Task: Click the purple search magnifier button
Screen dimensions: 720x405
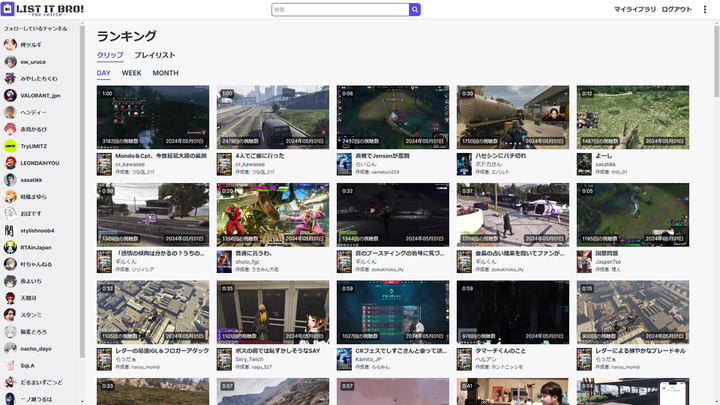Action: pyautogui.click(x=415, y=10)
